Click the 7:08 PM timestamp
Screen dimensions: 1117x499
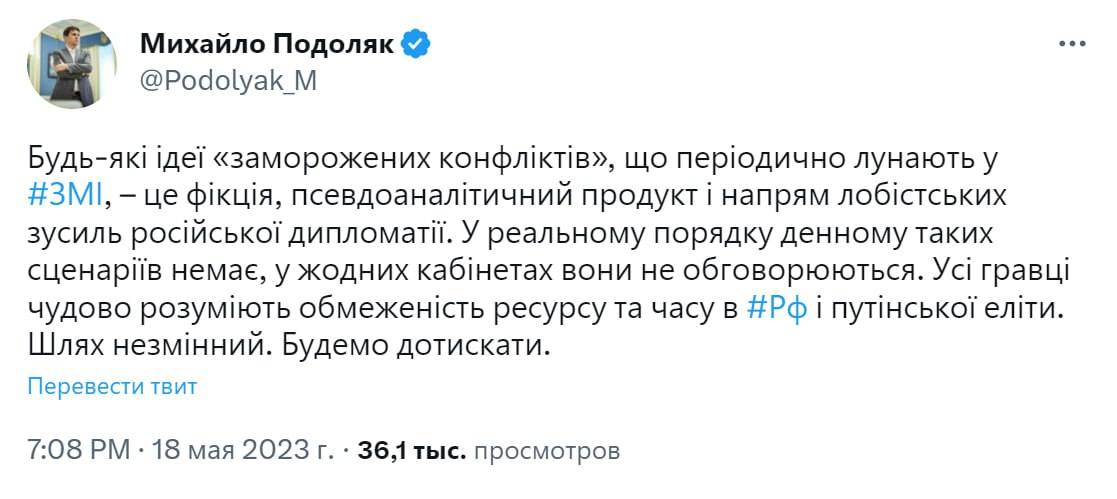pyautogui.click(x=79, y=451)
